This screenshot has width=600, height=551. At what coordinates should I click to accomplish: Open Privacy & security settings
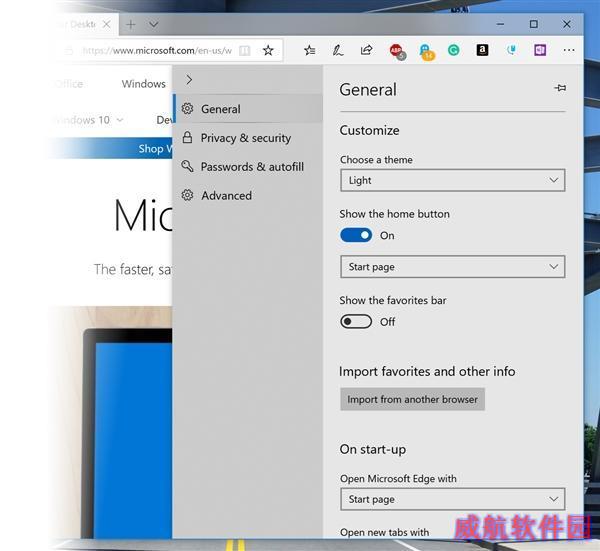pos(248,138)
